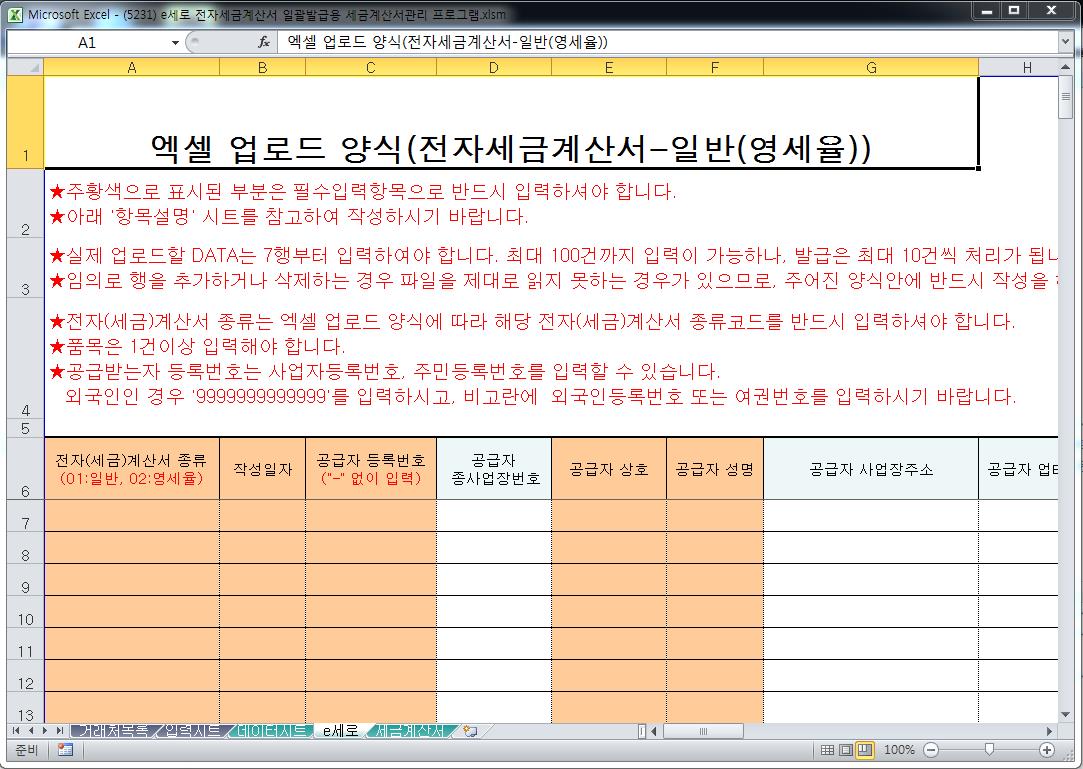Switch to Normal view via status bar icon

[x=827, y=749]
